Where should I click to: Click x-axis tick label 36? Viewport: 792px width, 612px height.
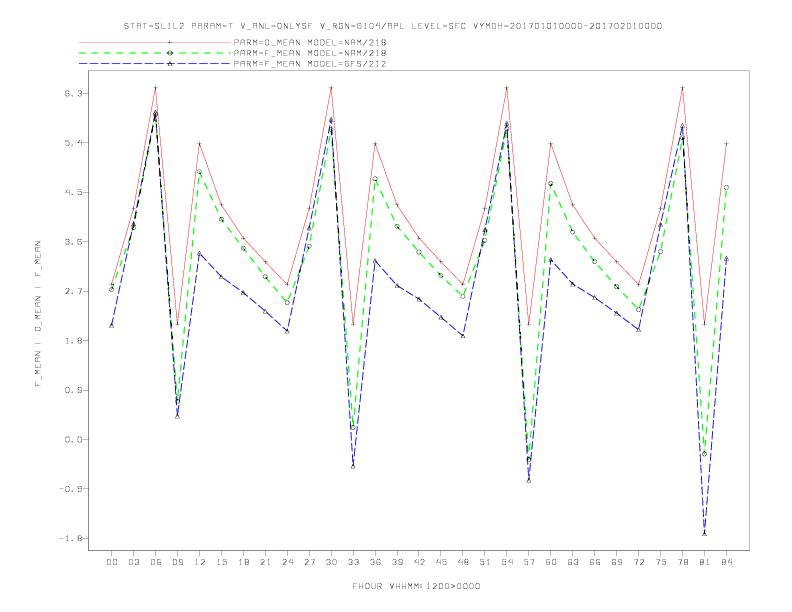(375, 562)
